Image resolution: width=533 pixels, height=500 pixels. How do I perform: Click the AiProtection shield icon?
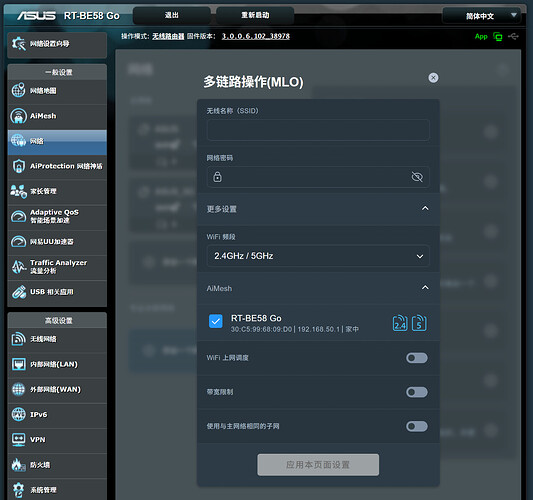[18, 166]
